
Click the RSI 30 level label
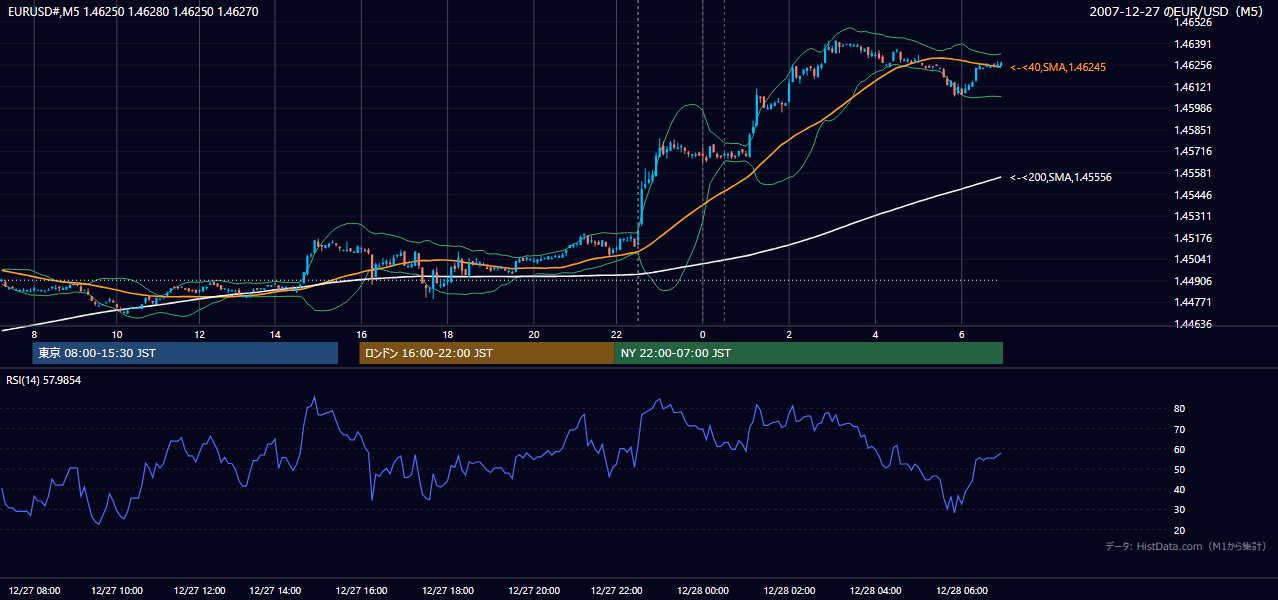coord(1179,510)
